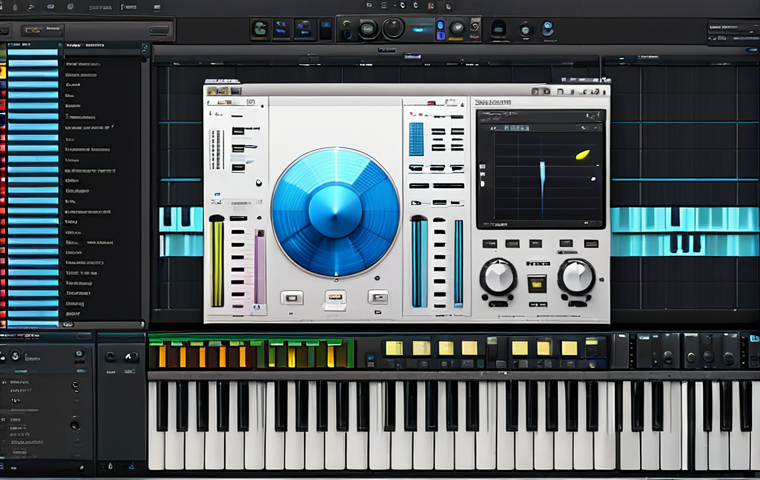Select the upper cyan clip right of the plugin window
760x480 pixels.
click(x=685, y=219)
